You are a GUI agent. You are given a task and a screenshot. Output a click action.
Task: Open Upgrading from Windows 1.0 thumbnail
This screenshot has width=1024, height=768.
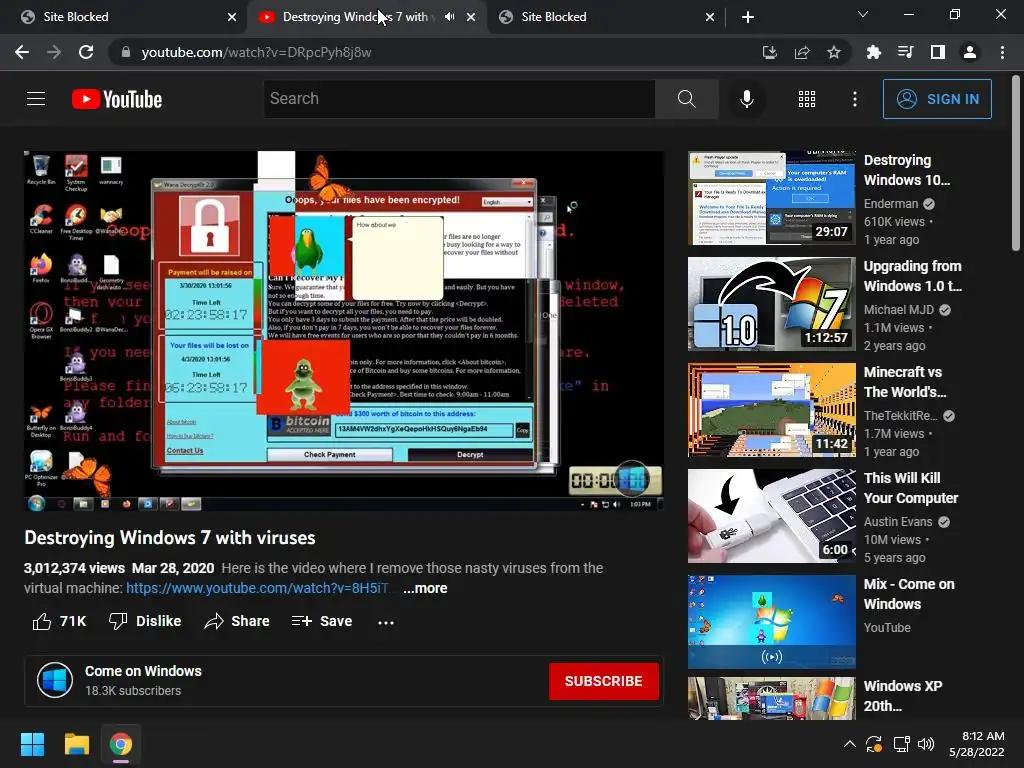point(771,304)
